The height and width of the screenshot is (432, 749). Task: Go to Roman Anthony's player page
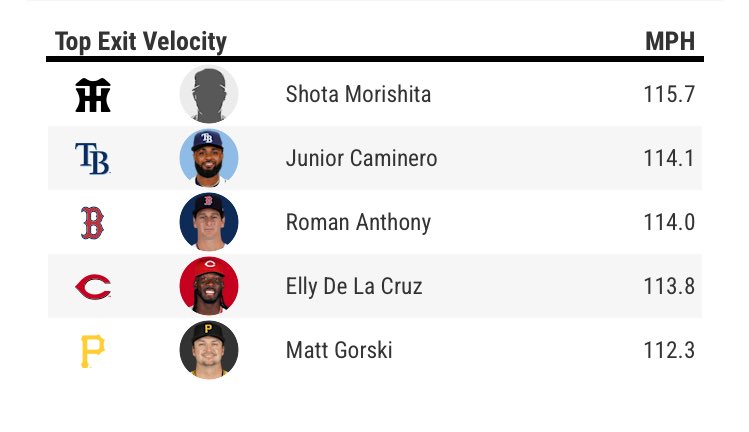tap(358, 223)
